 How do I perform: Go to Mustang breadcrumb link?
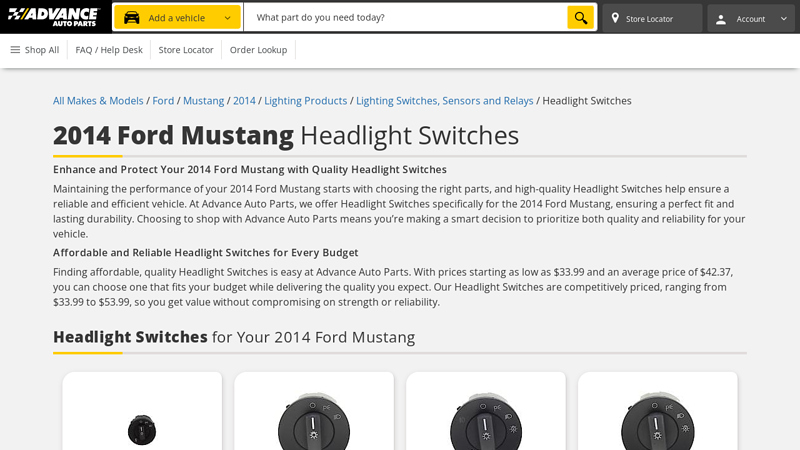(x=204, y=101)
